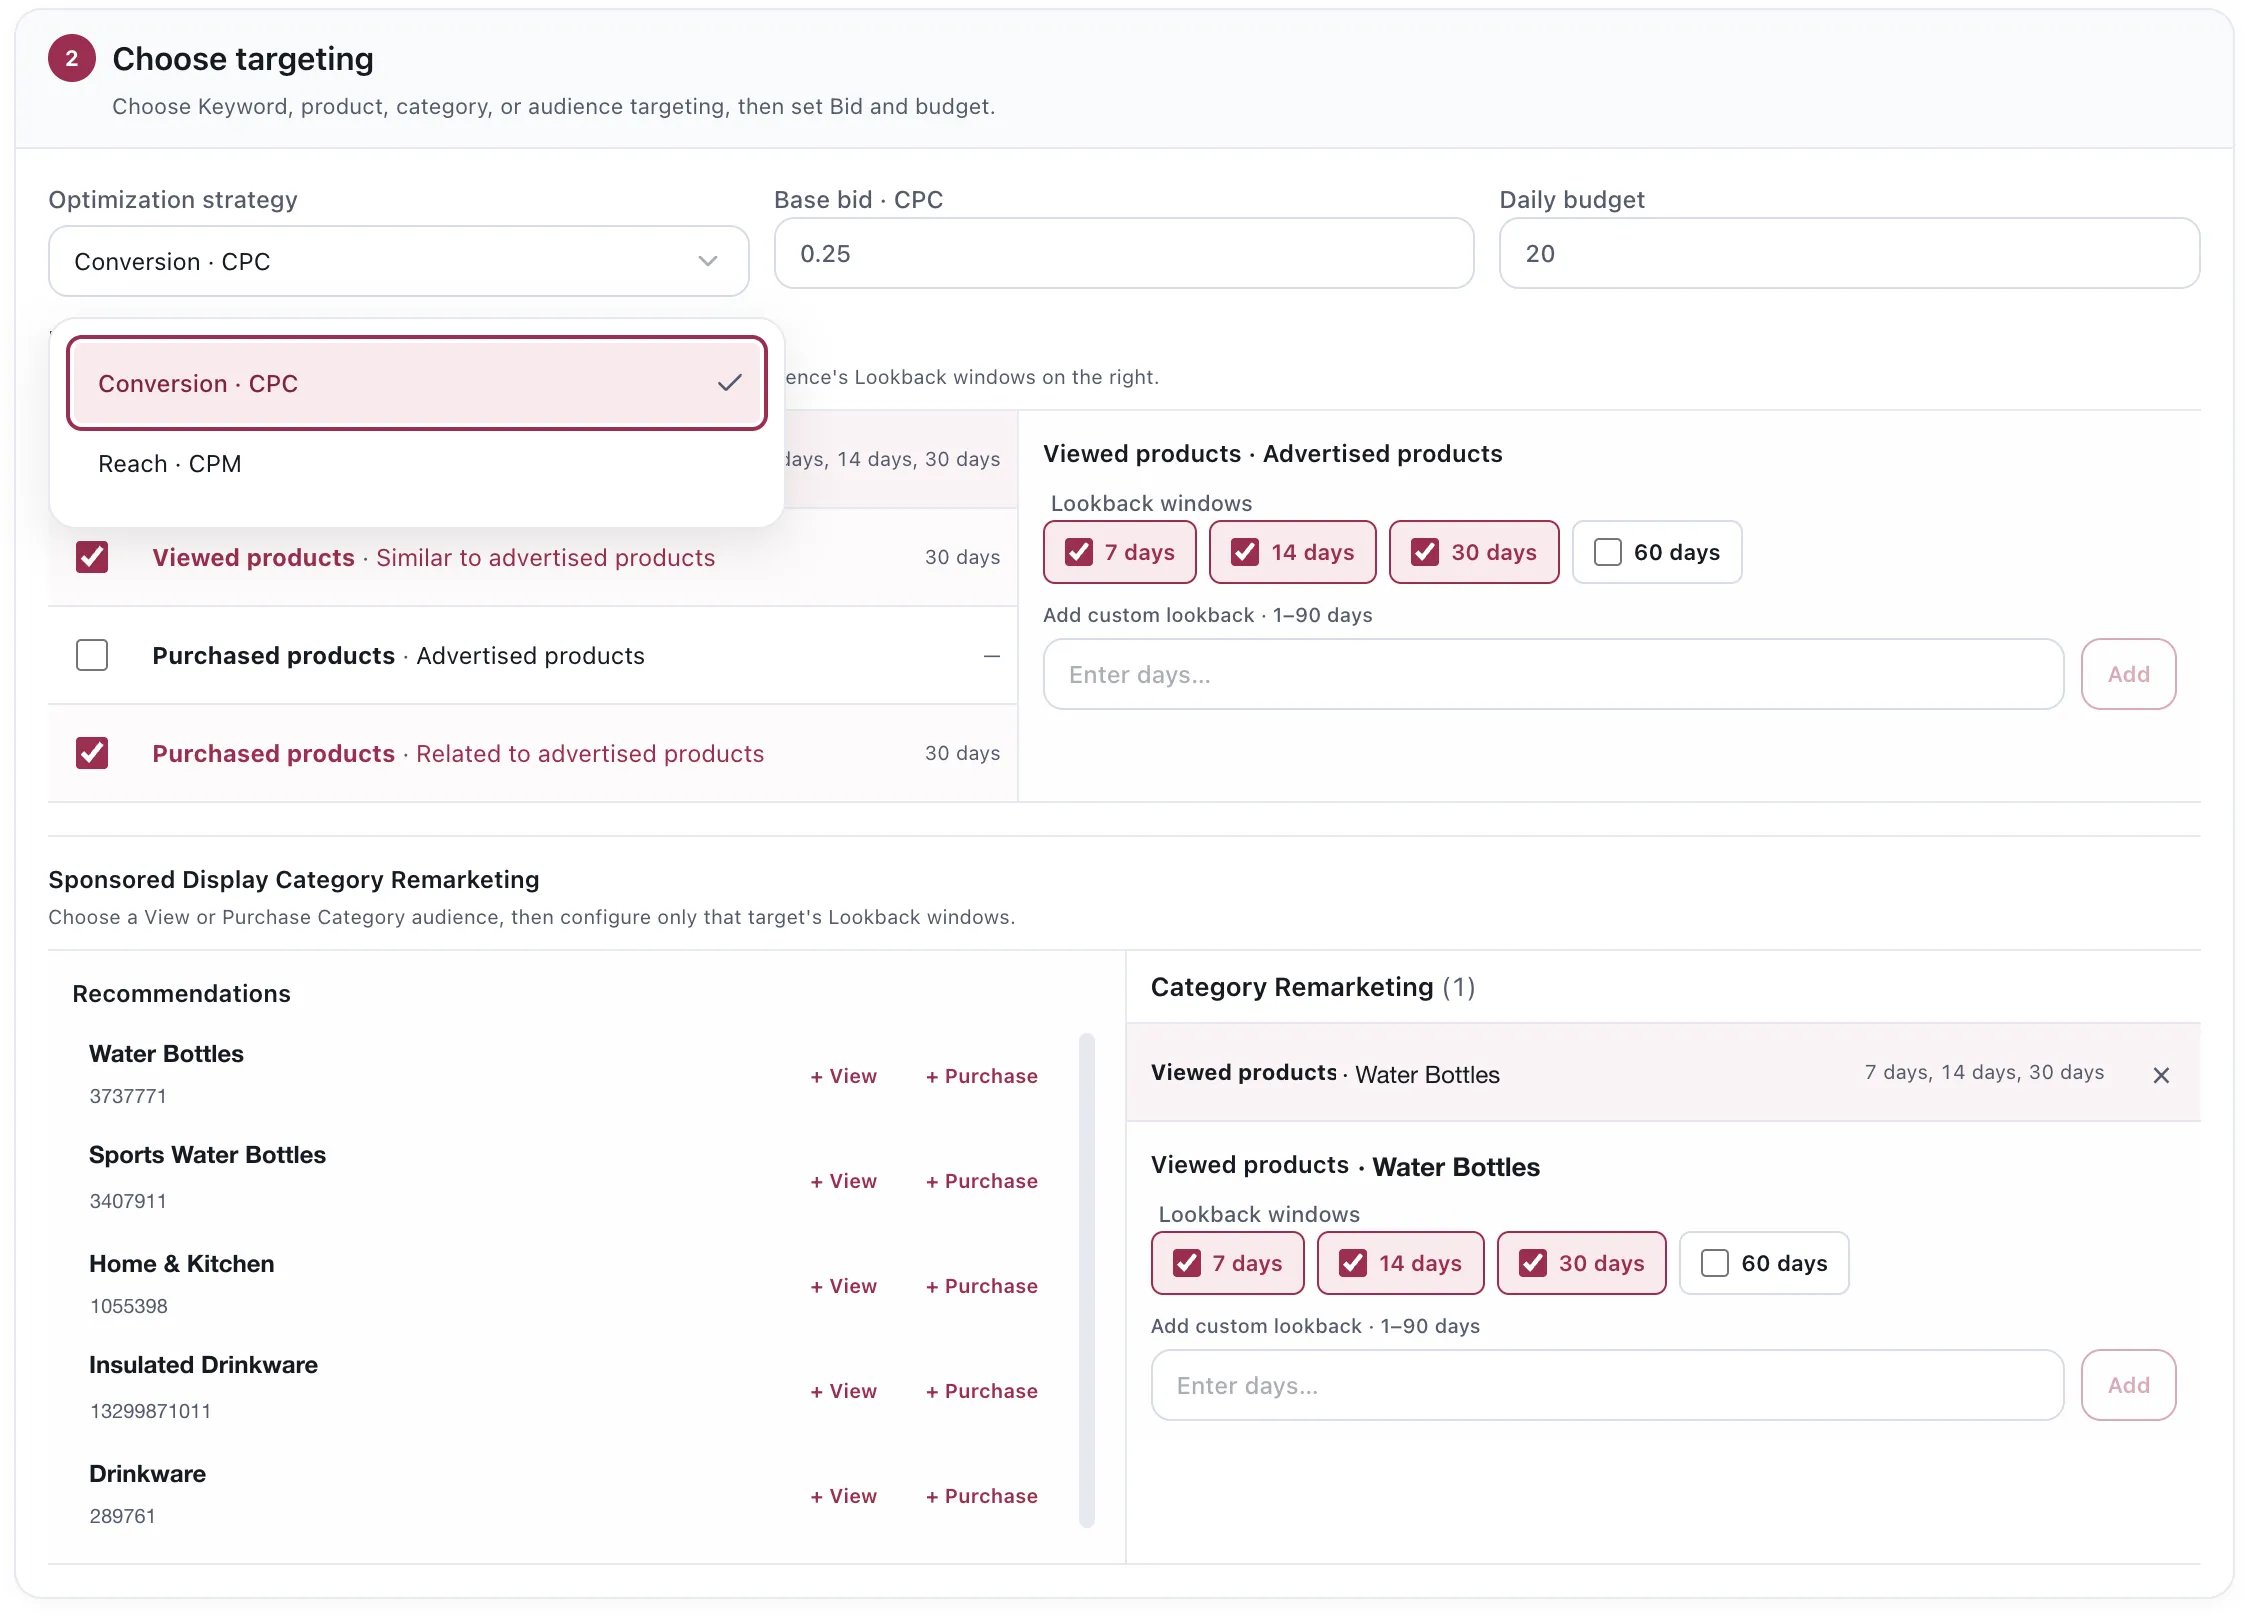Click custom lookback days field for Advertised products
2256x1622 pixels.
coord(1553,675)
